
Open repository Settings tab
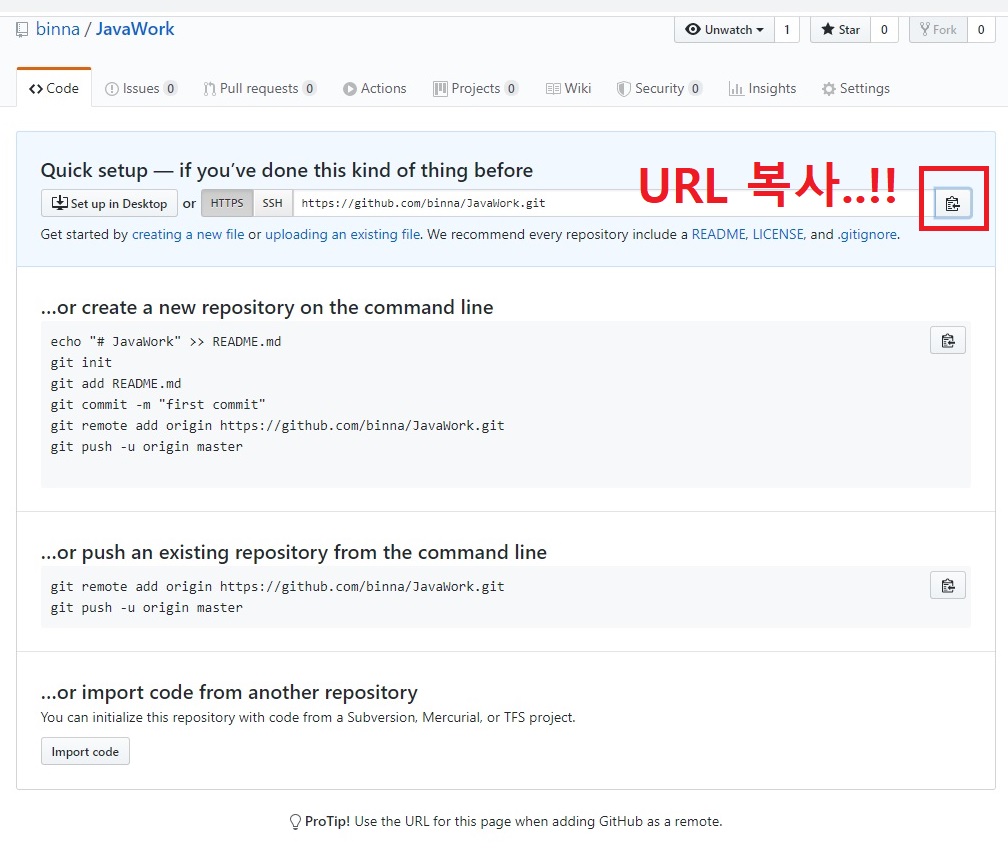(856, 88)
